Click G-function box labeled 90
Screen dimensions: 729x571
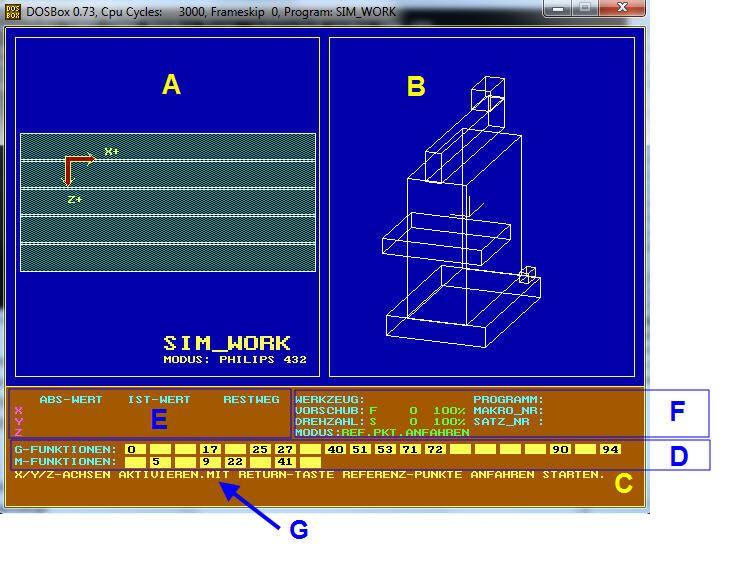[x=560, y=449]
